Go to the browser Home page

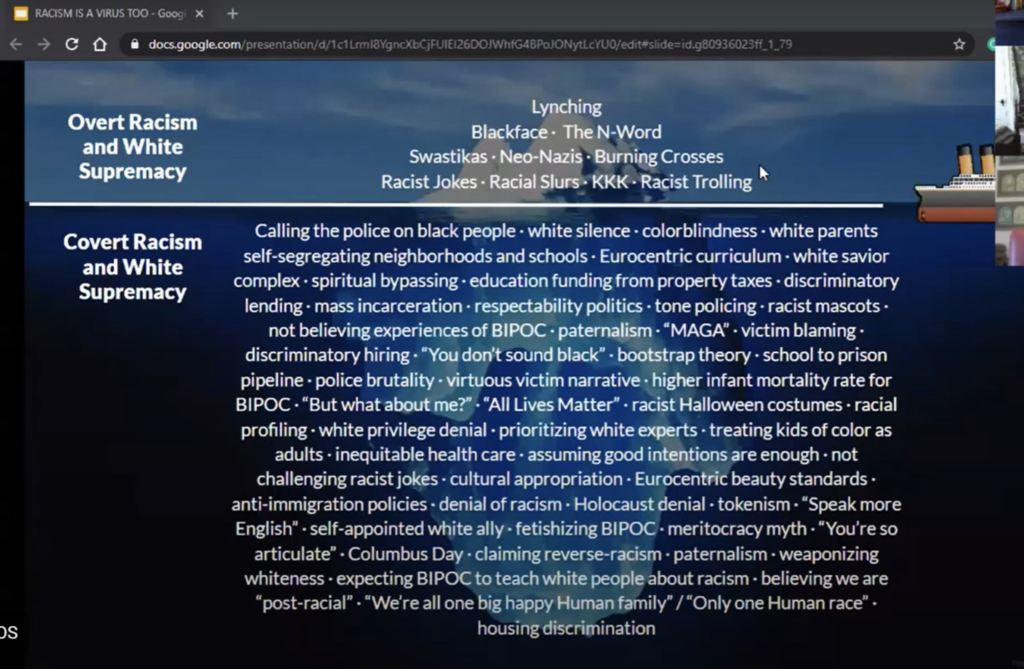click(x=100, y=44)
